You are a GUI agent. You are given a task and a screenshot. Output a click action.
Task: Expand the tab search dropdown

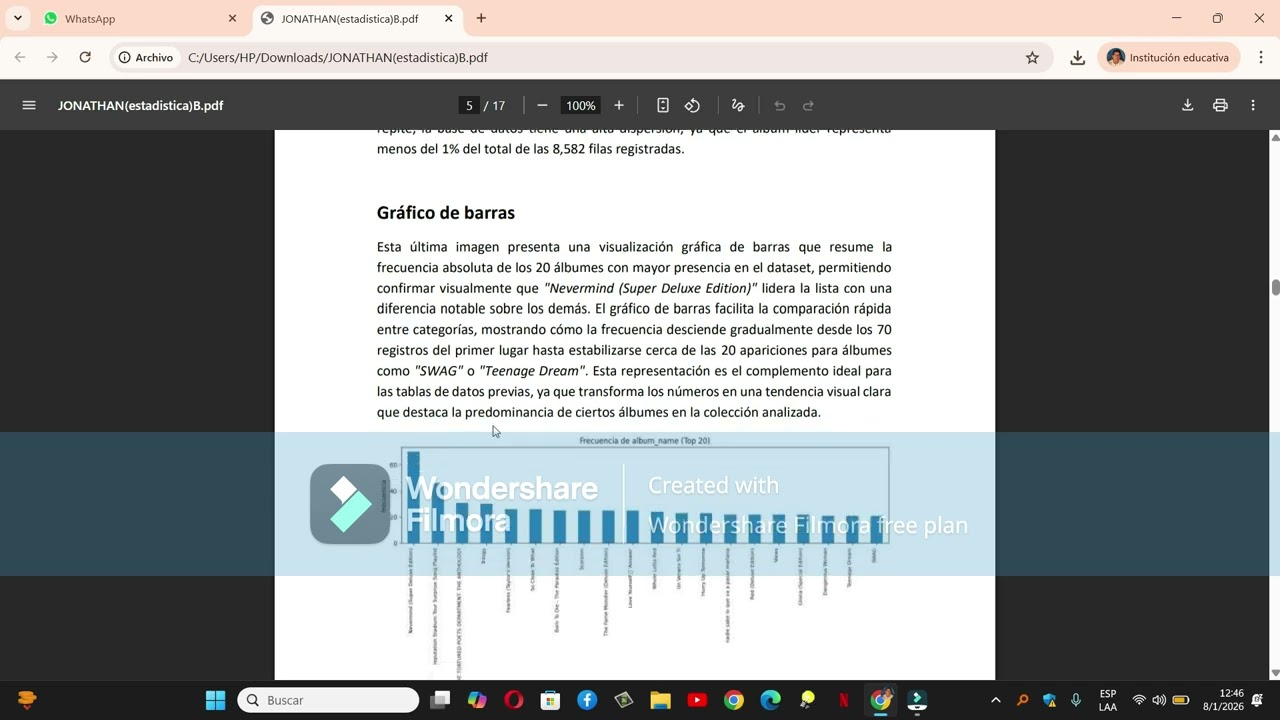point(17,18)
